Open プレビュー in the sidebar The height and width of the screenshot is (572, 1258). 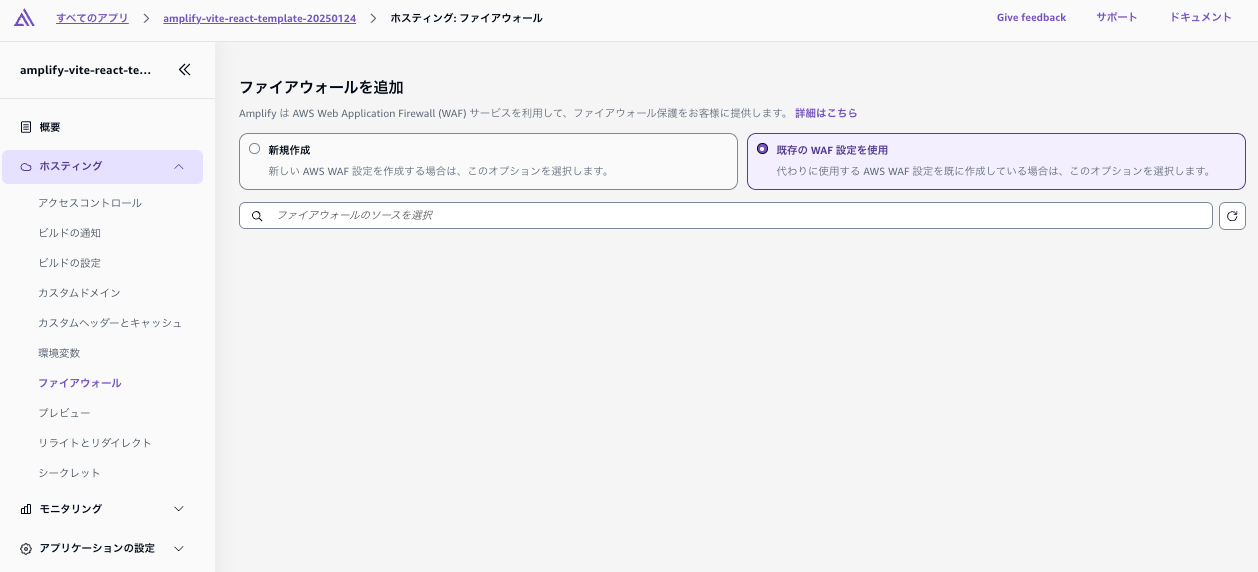tap(64, 413)
